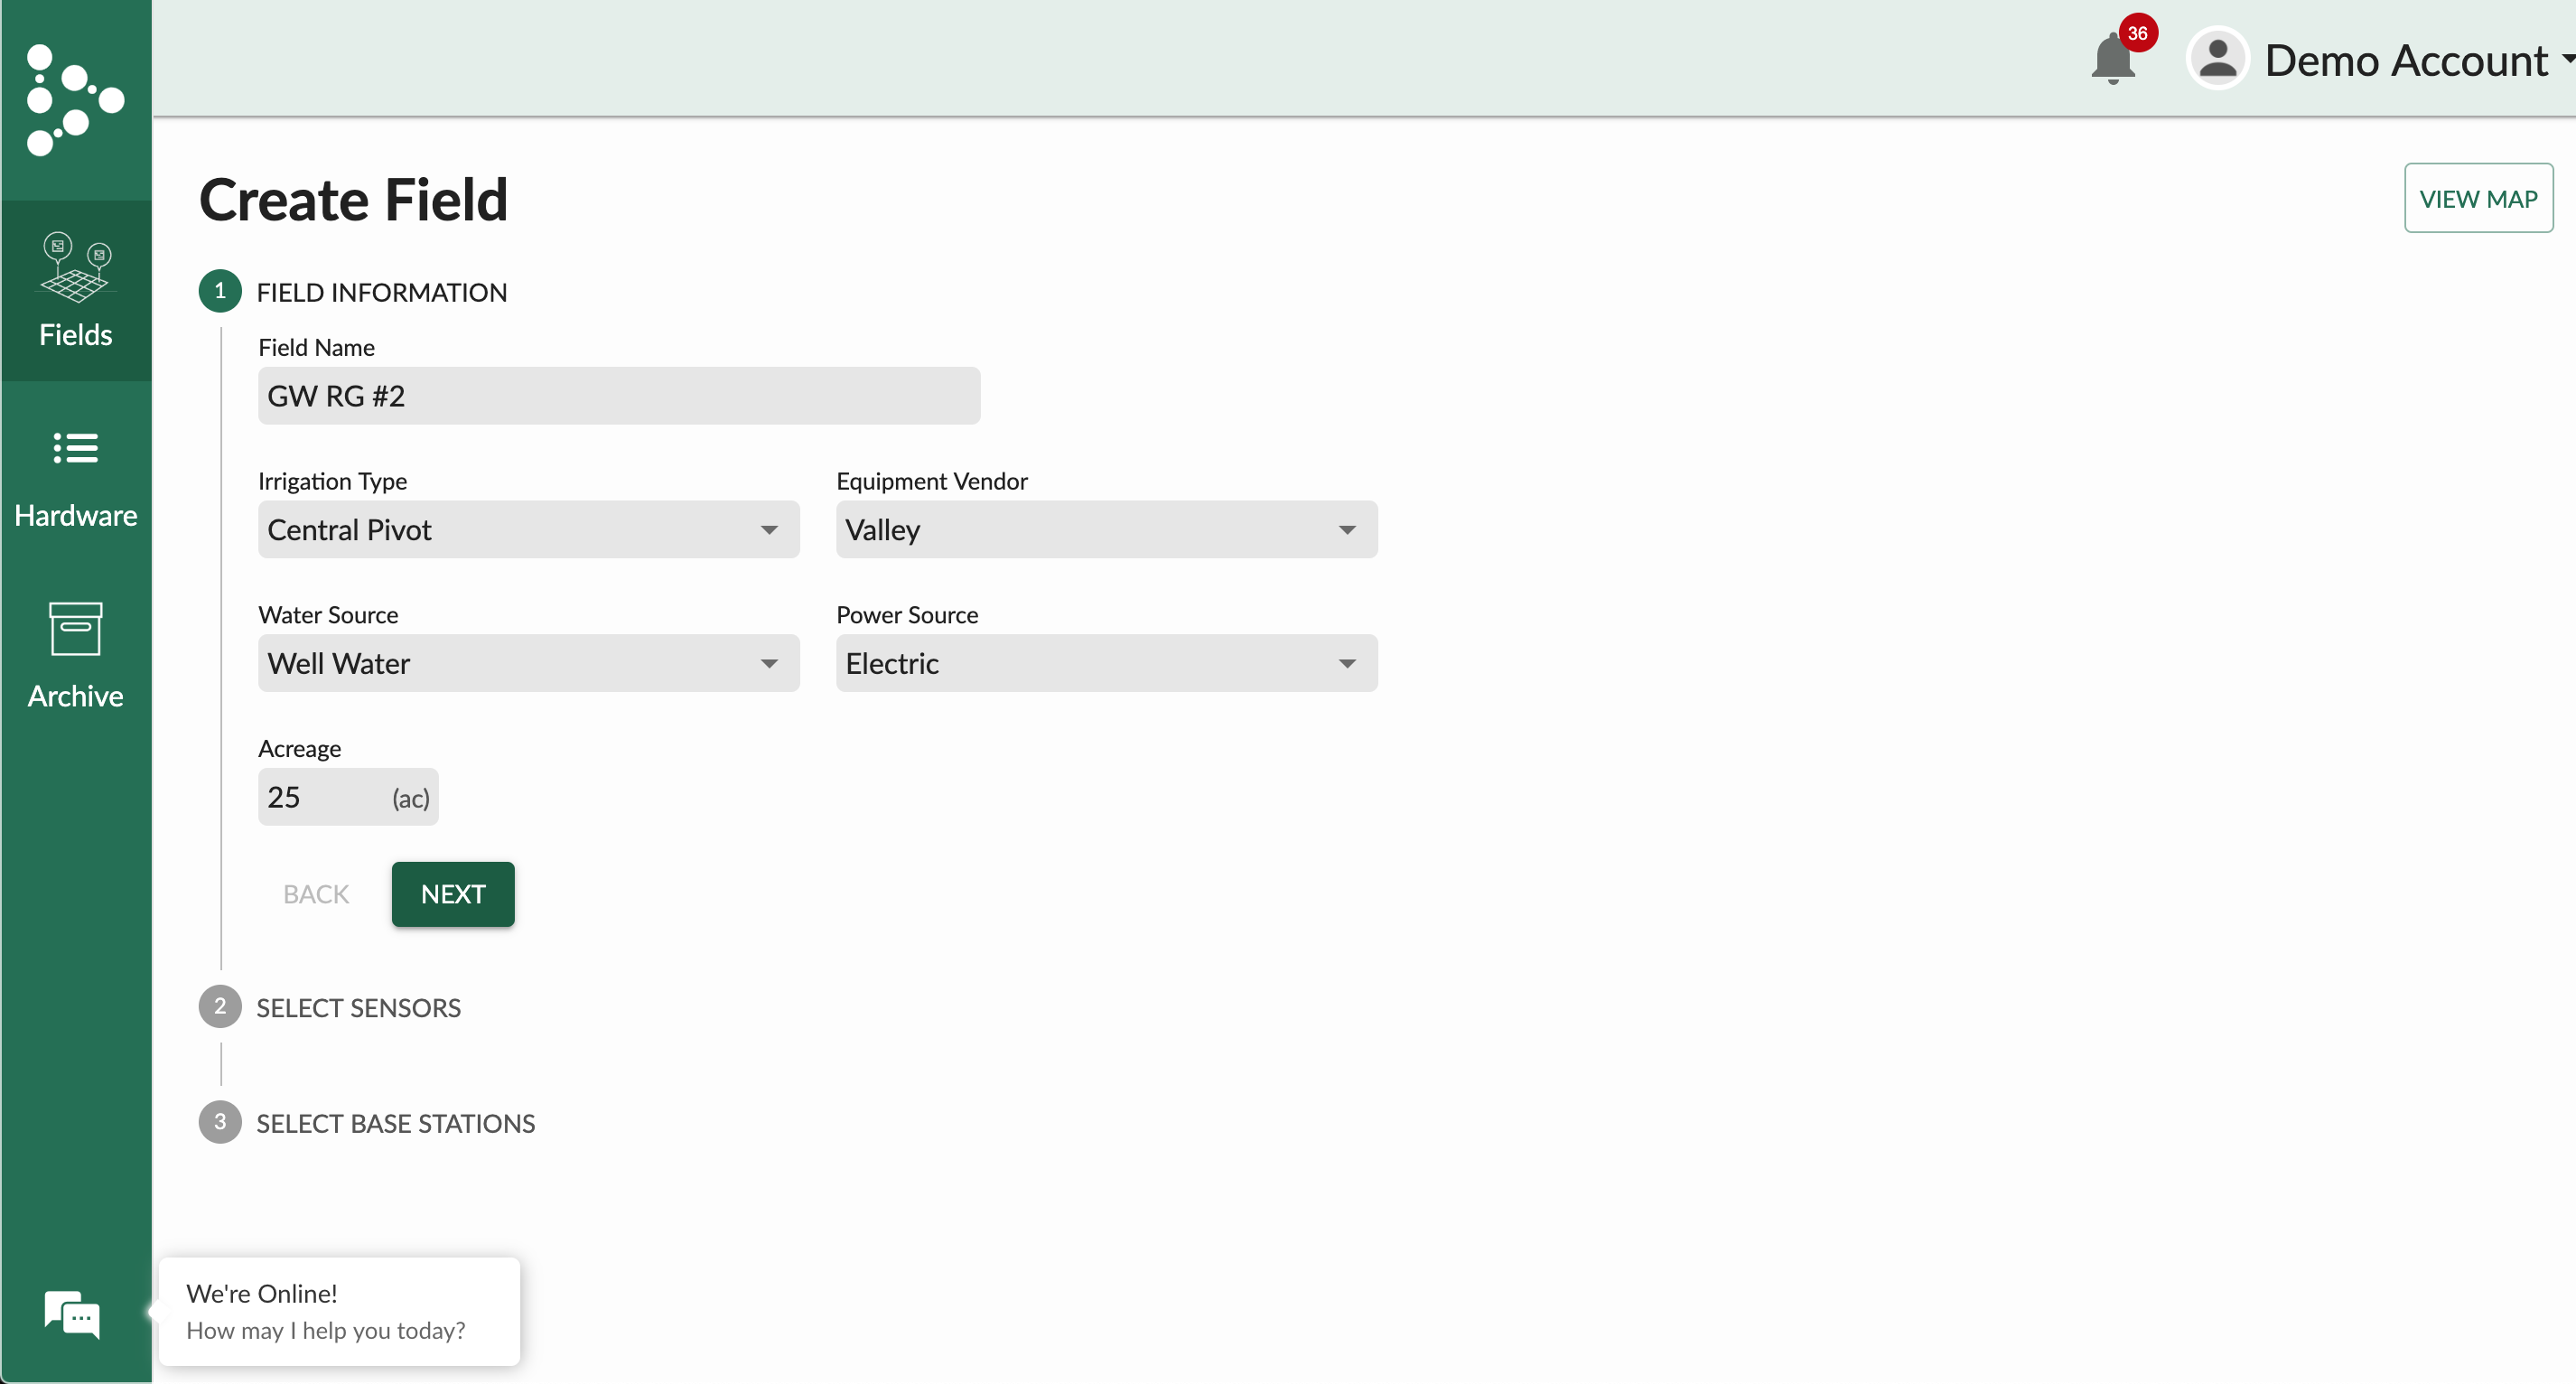Image resolution: width=2576 pixels, height=1384 pixels.
Task: Open the Equipment Vendor dropdown
Action: point(1106,530)
